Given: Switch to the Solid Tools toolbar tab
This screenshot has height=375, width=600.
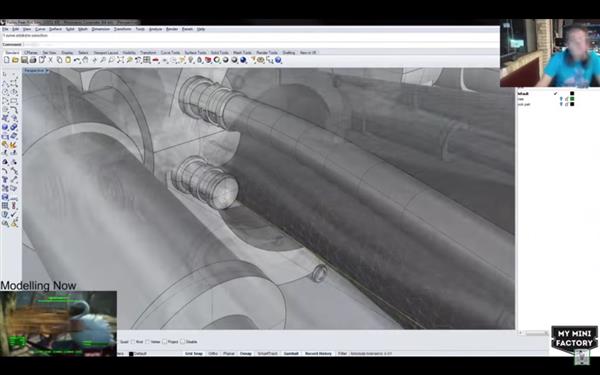Looking at the screenshot, I should click(x=220, y=52).
